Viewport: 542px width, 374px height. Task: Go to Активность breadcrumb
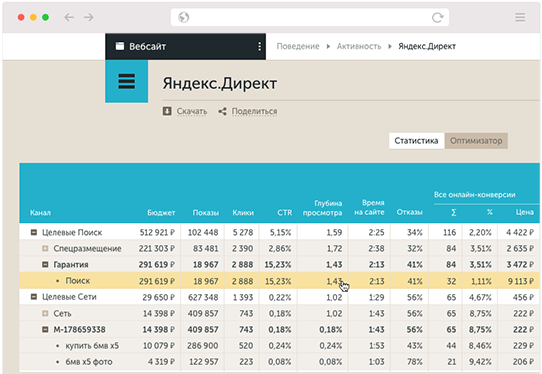click(x=359, y=46)
